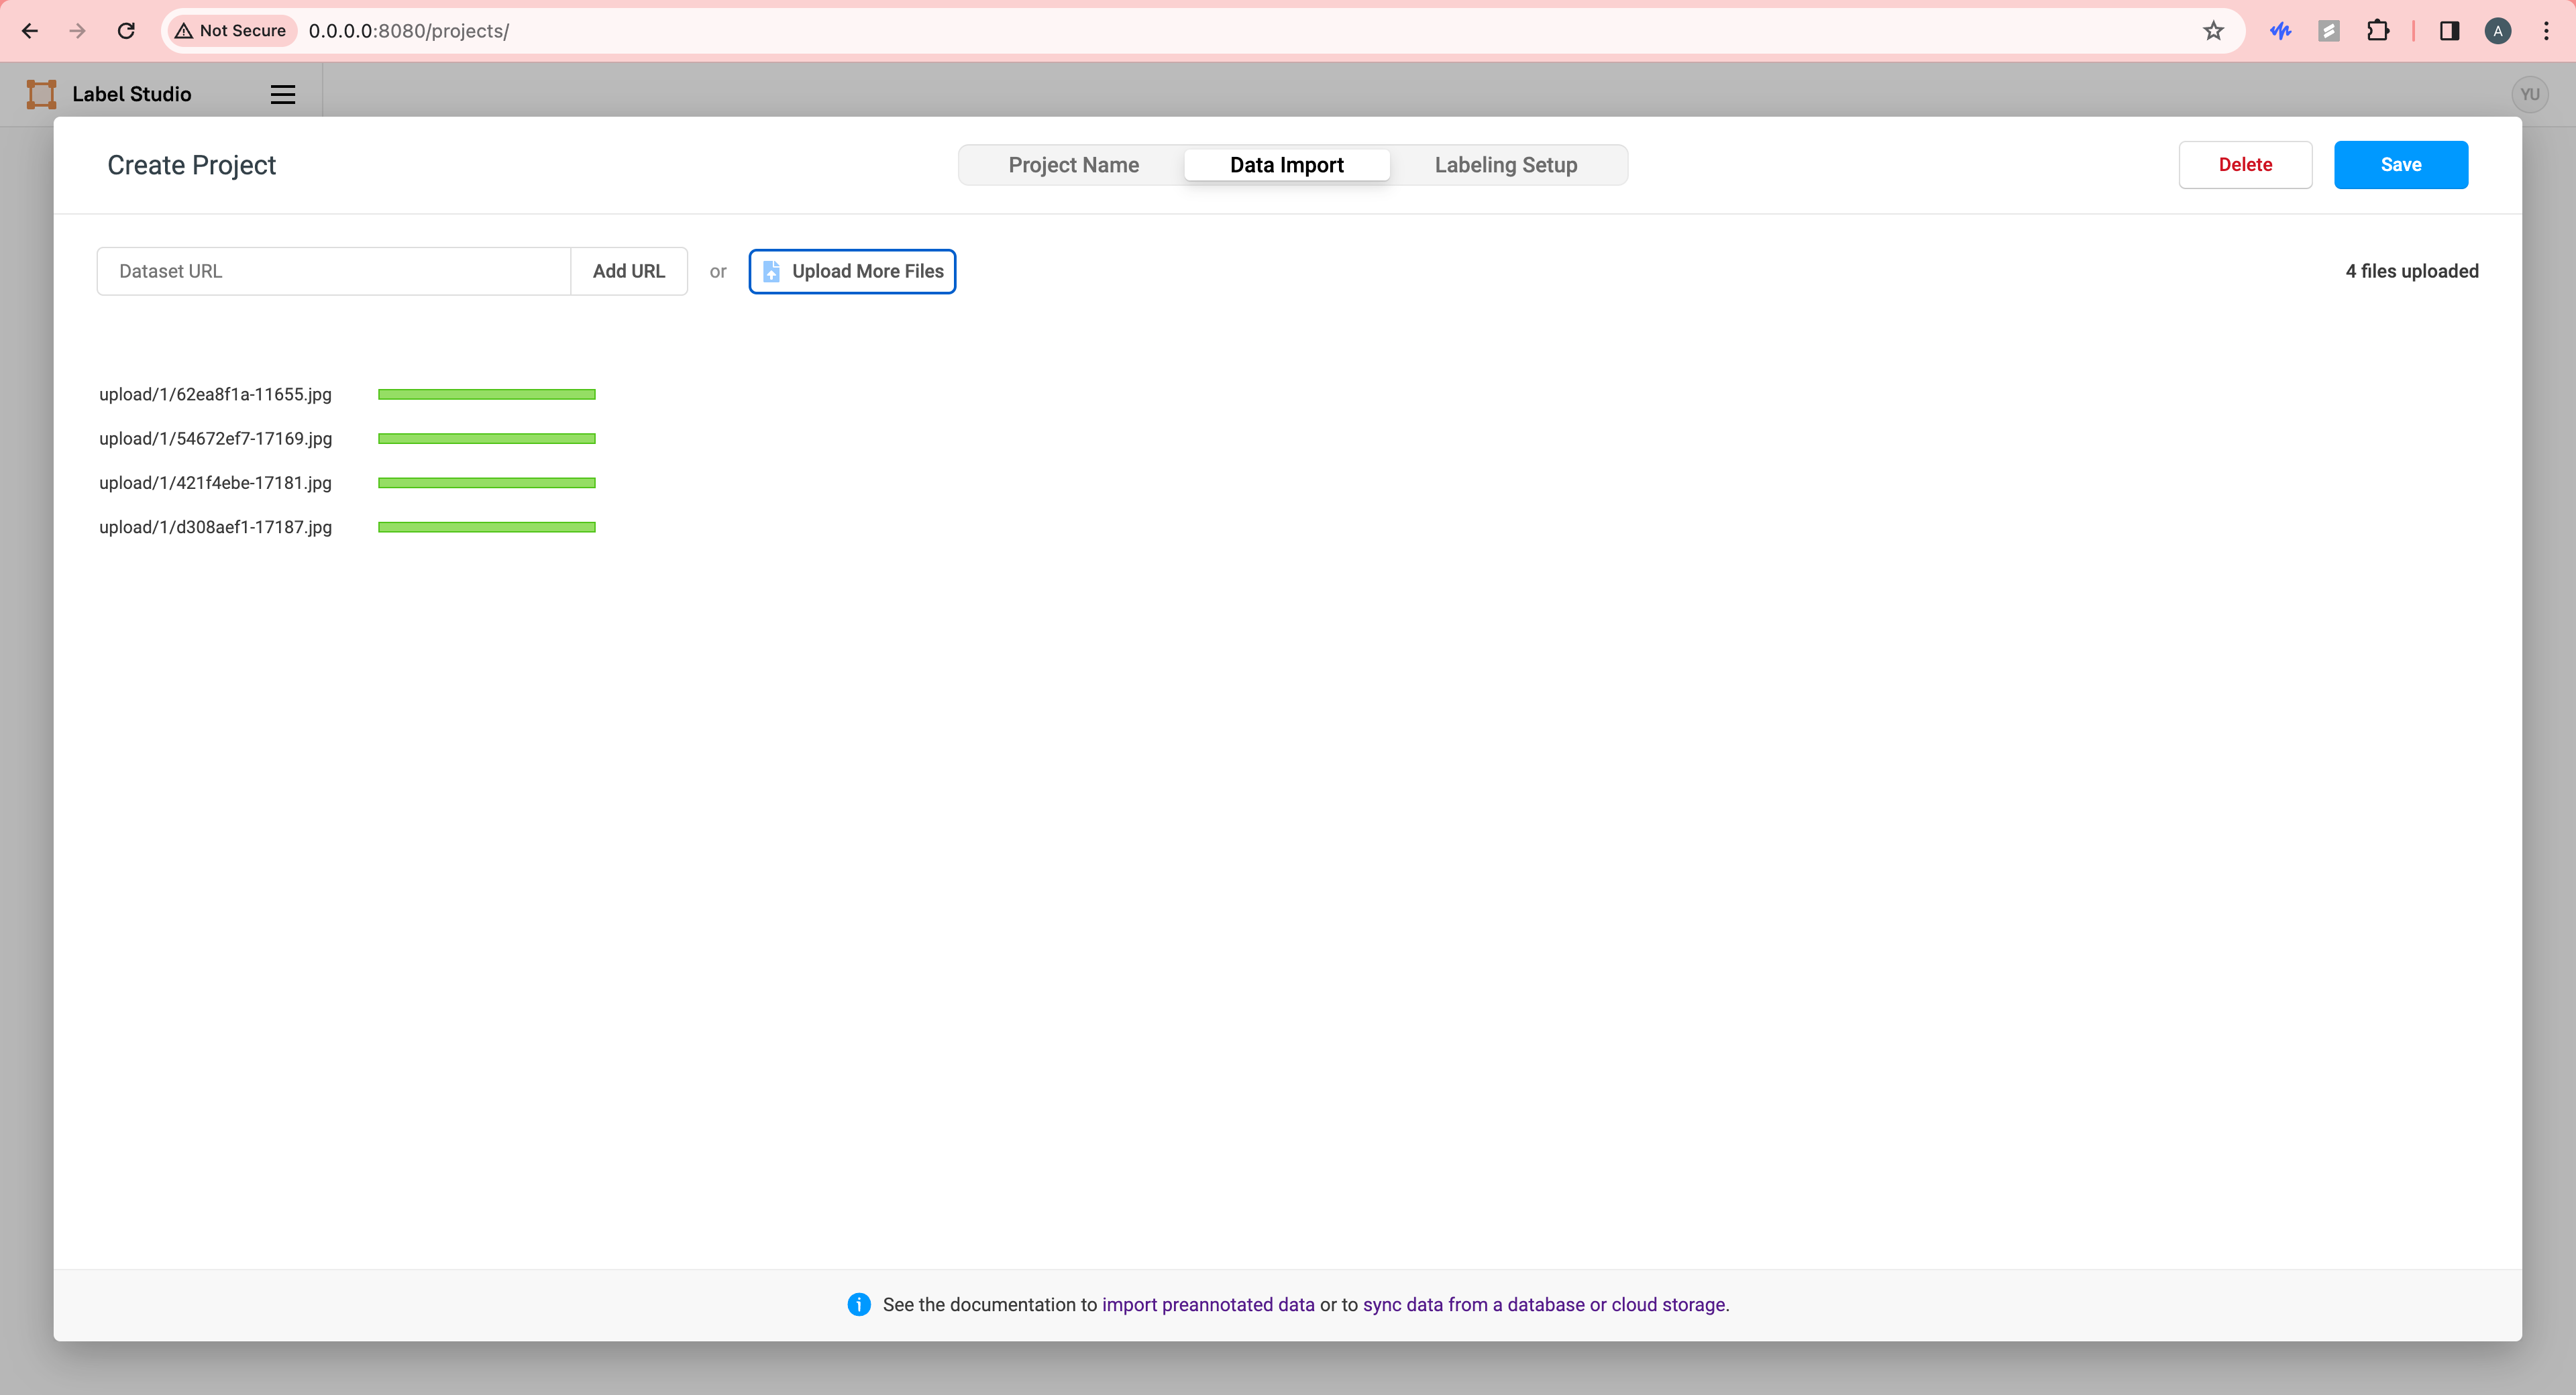The width and height of the screenshot is (2576, 1395).
Task: Click the red Delete button
Action: pos(2244,165)
